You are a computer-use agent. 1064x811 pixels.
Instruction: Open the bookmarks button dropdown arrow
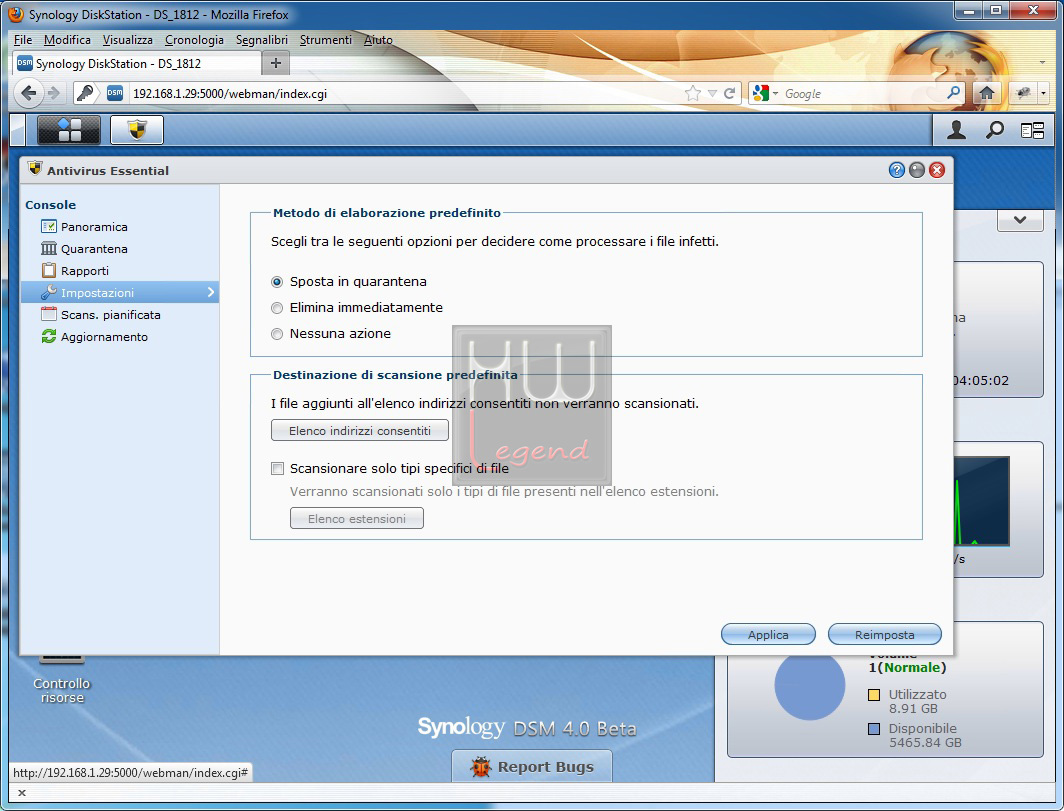coord(1043,93)
